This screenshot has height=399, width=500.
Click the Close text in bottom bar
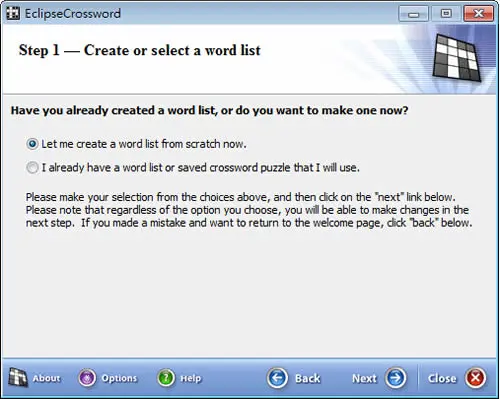(x=442, y=378)
